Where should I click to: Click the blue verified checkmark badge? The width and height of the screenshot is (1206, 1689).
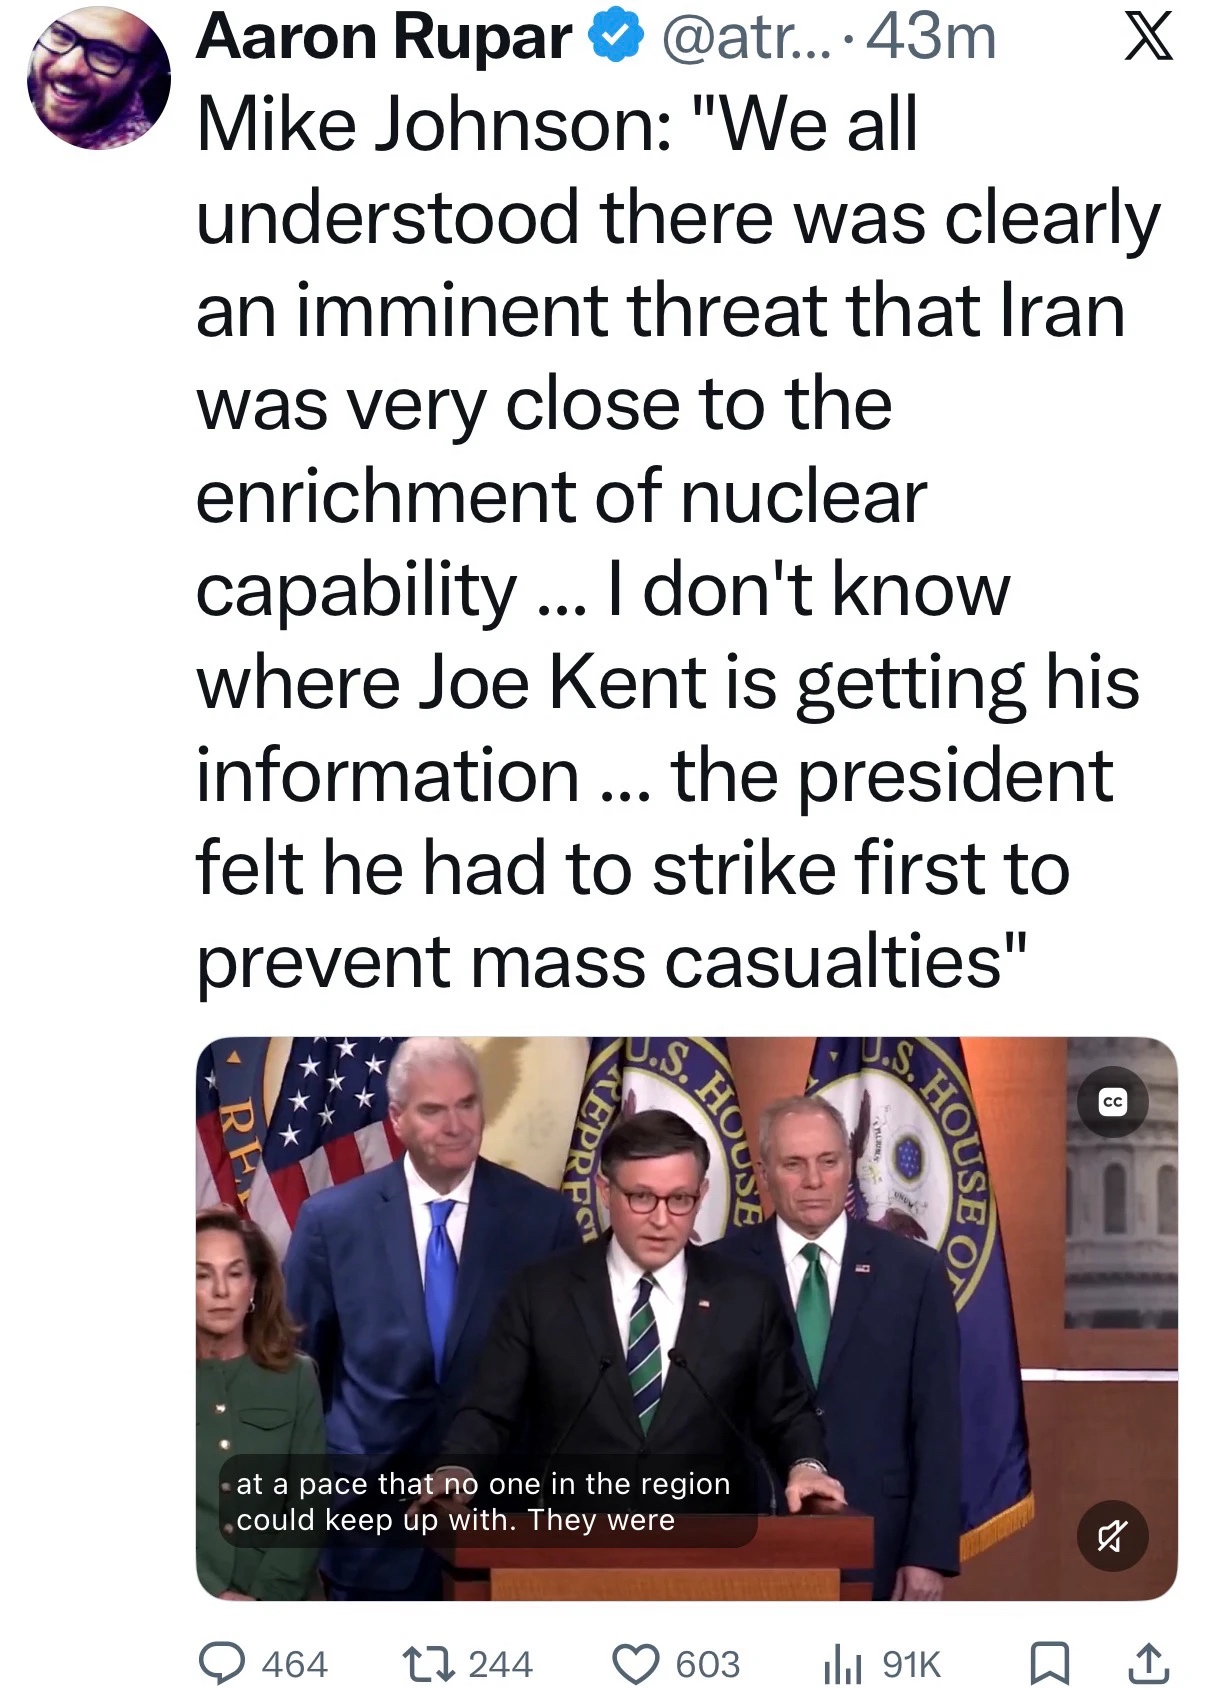[x=614, y=38]
